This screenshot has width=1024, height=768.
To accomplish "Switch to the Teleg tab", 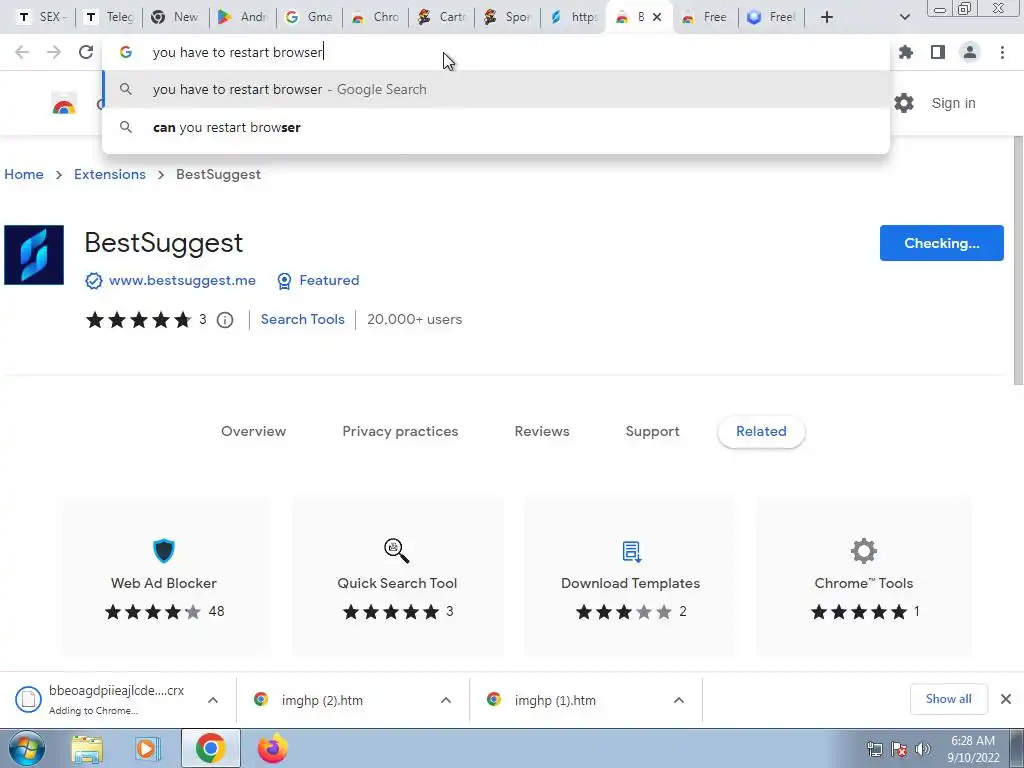I will (108, 17).
